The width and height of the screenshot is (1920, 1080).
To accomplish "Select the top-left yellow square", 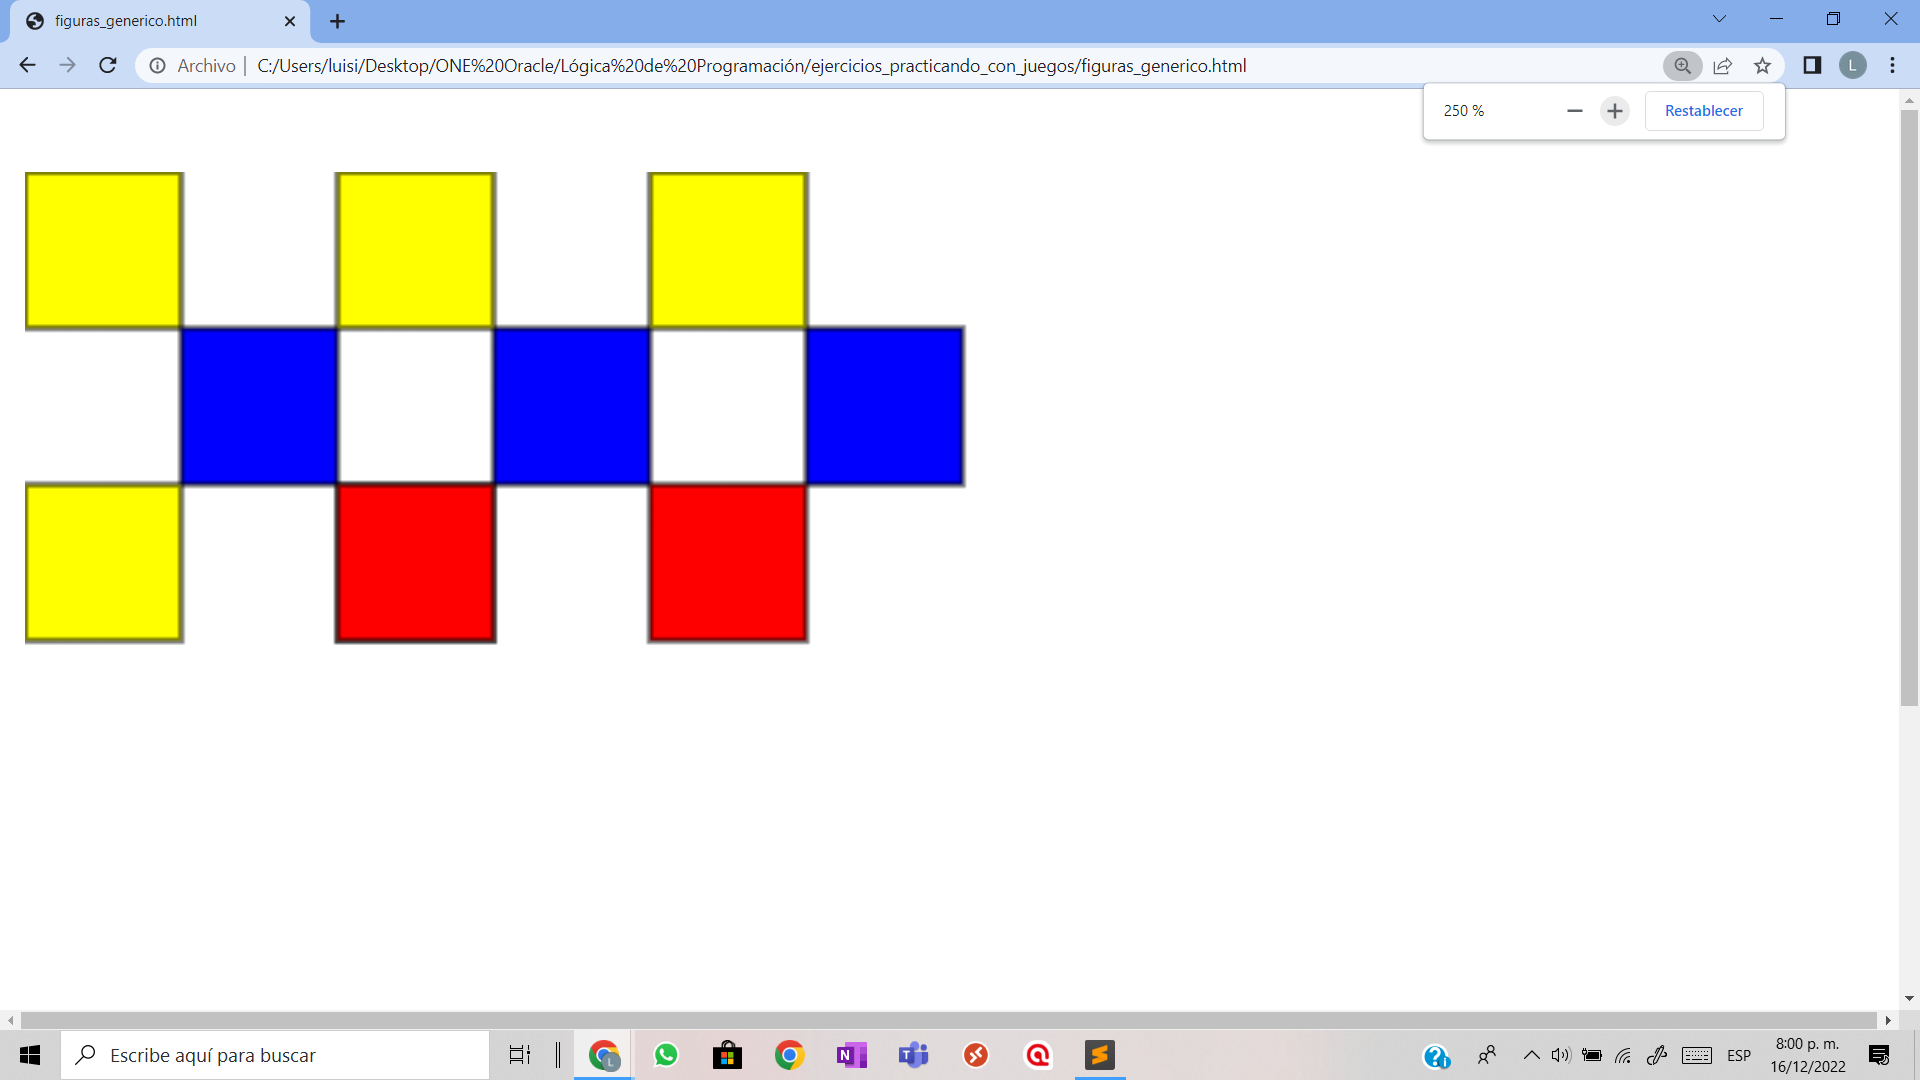I will [104, 250].
